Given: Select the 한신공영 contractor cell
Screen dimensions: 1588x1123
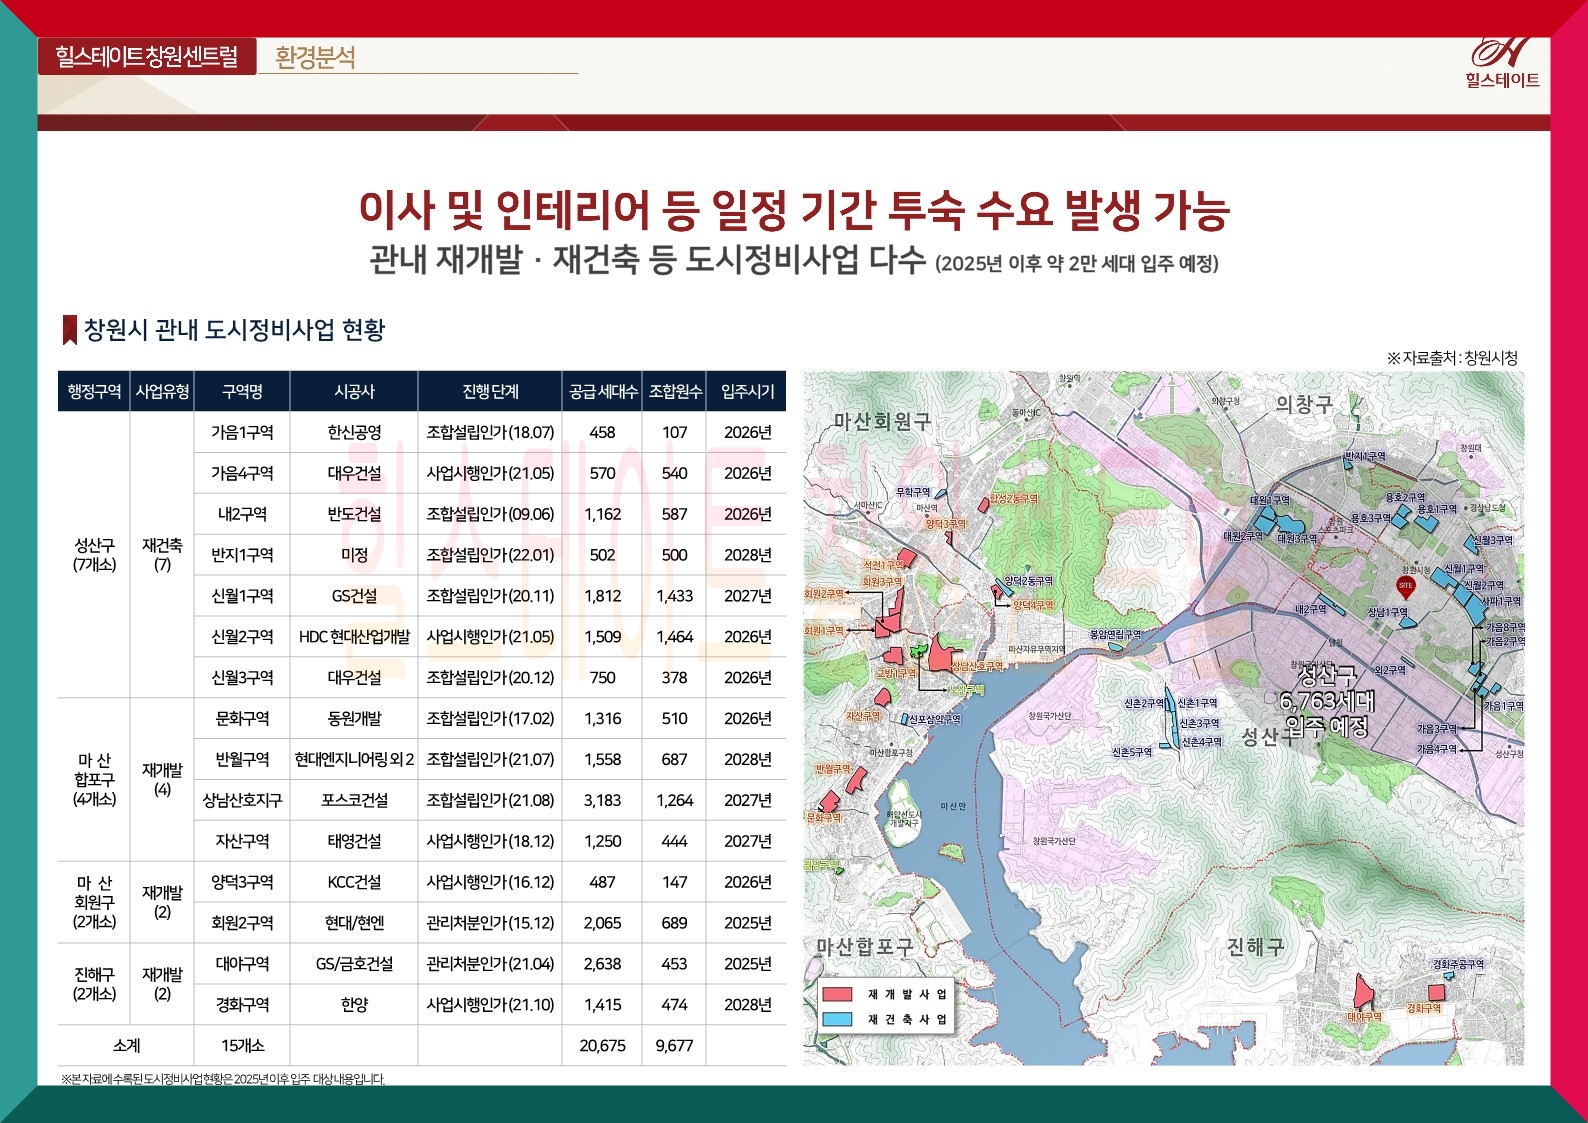Looking at the screenshot, I should (354, 432).
